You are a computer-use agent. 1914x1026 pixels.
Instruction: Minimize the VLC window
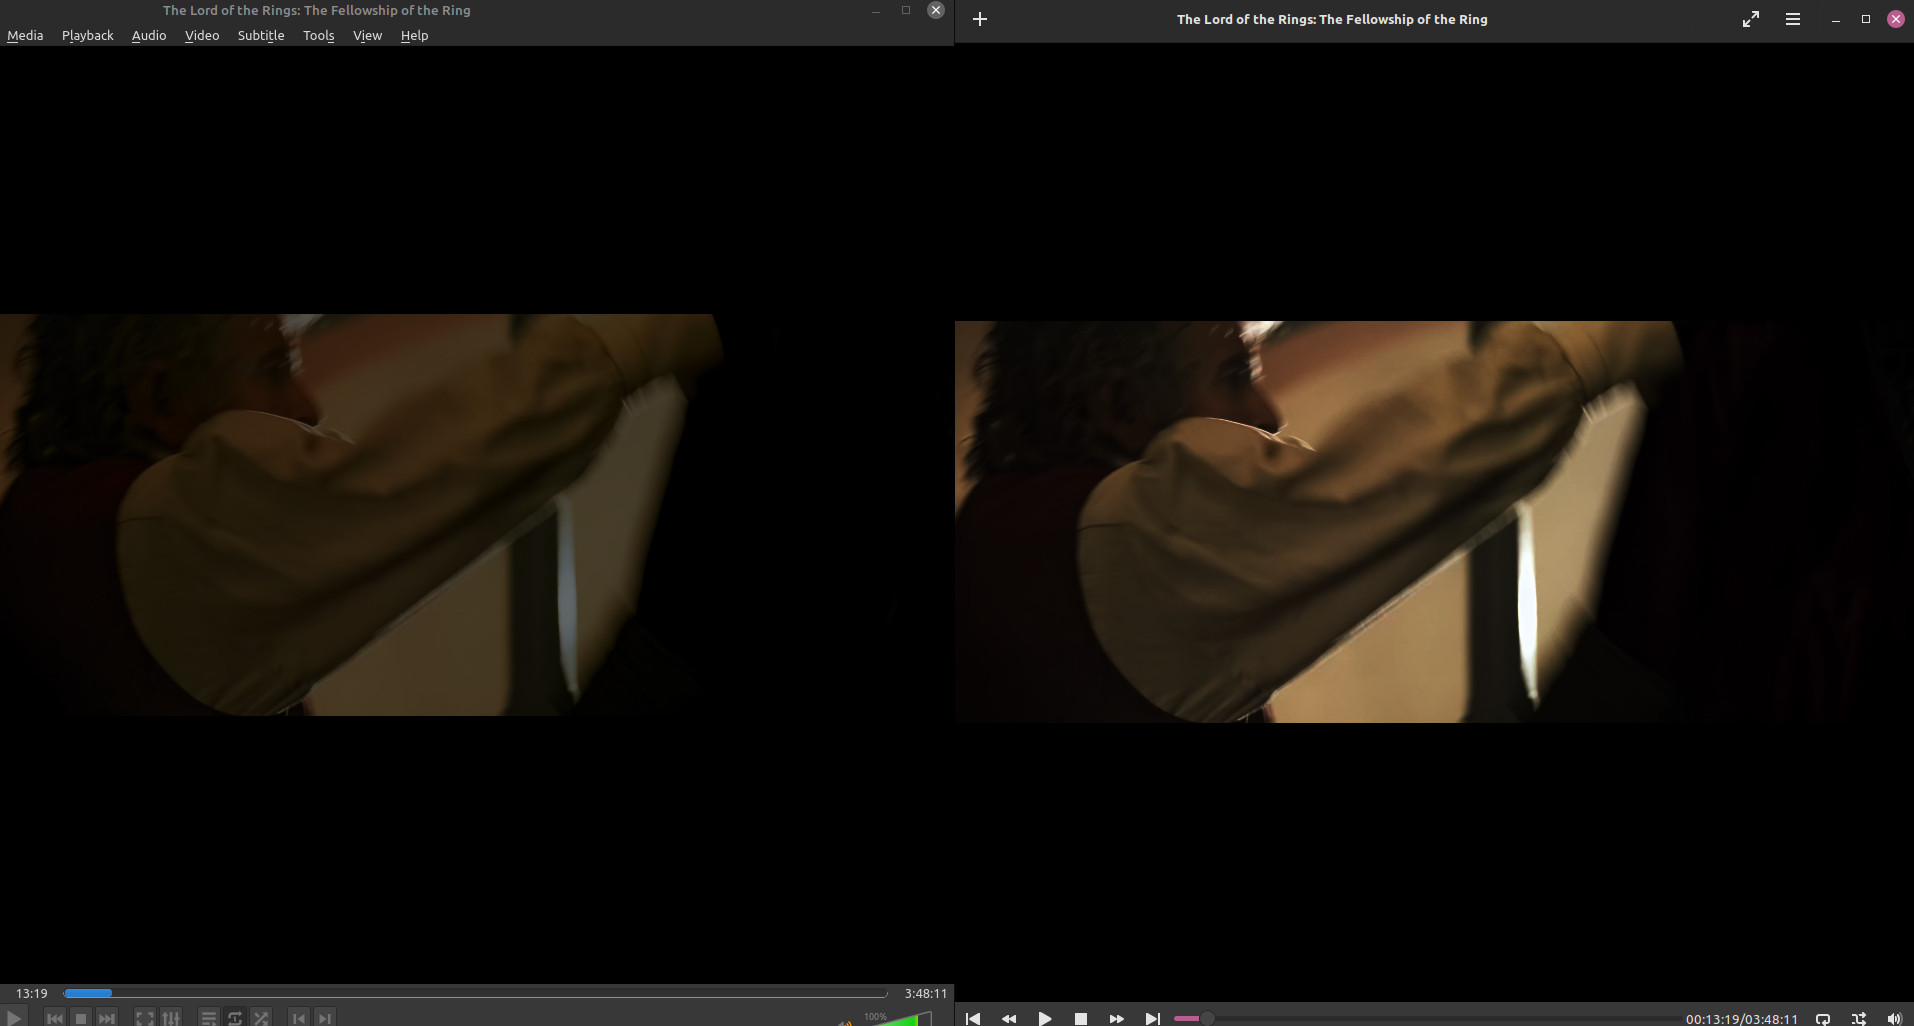tap(876, 10)
